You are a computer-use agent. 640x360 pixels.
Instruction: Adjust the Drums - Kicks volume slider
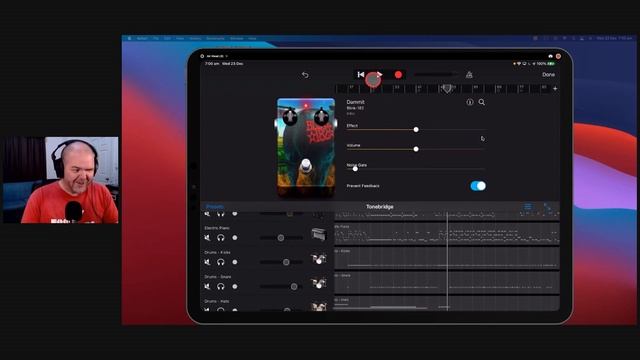tap(286, 262)
